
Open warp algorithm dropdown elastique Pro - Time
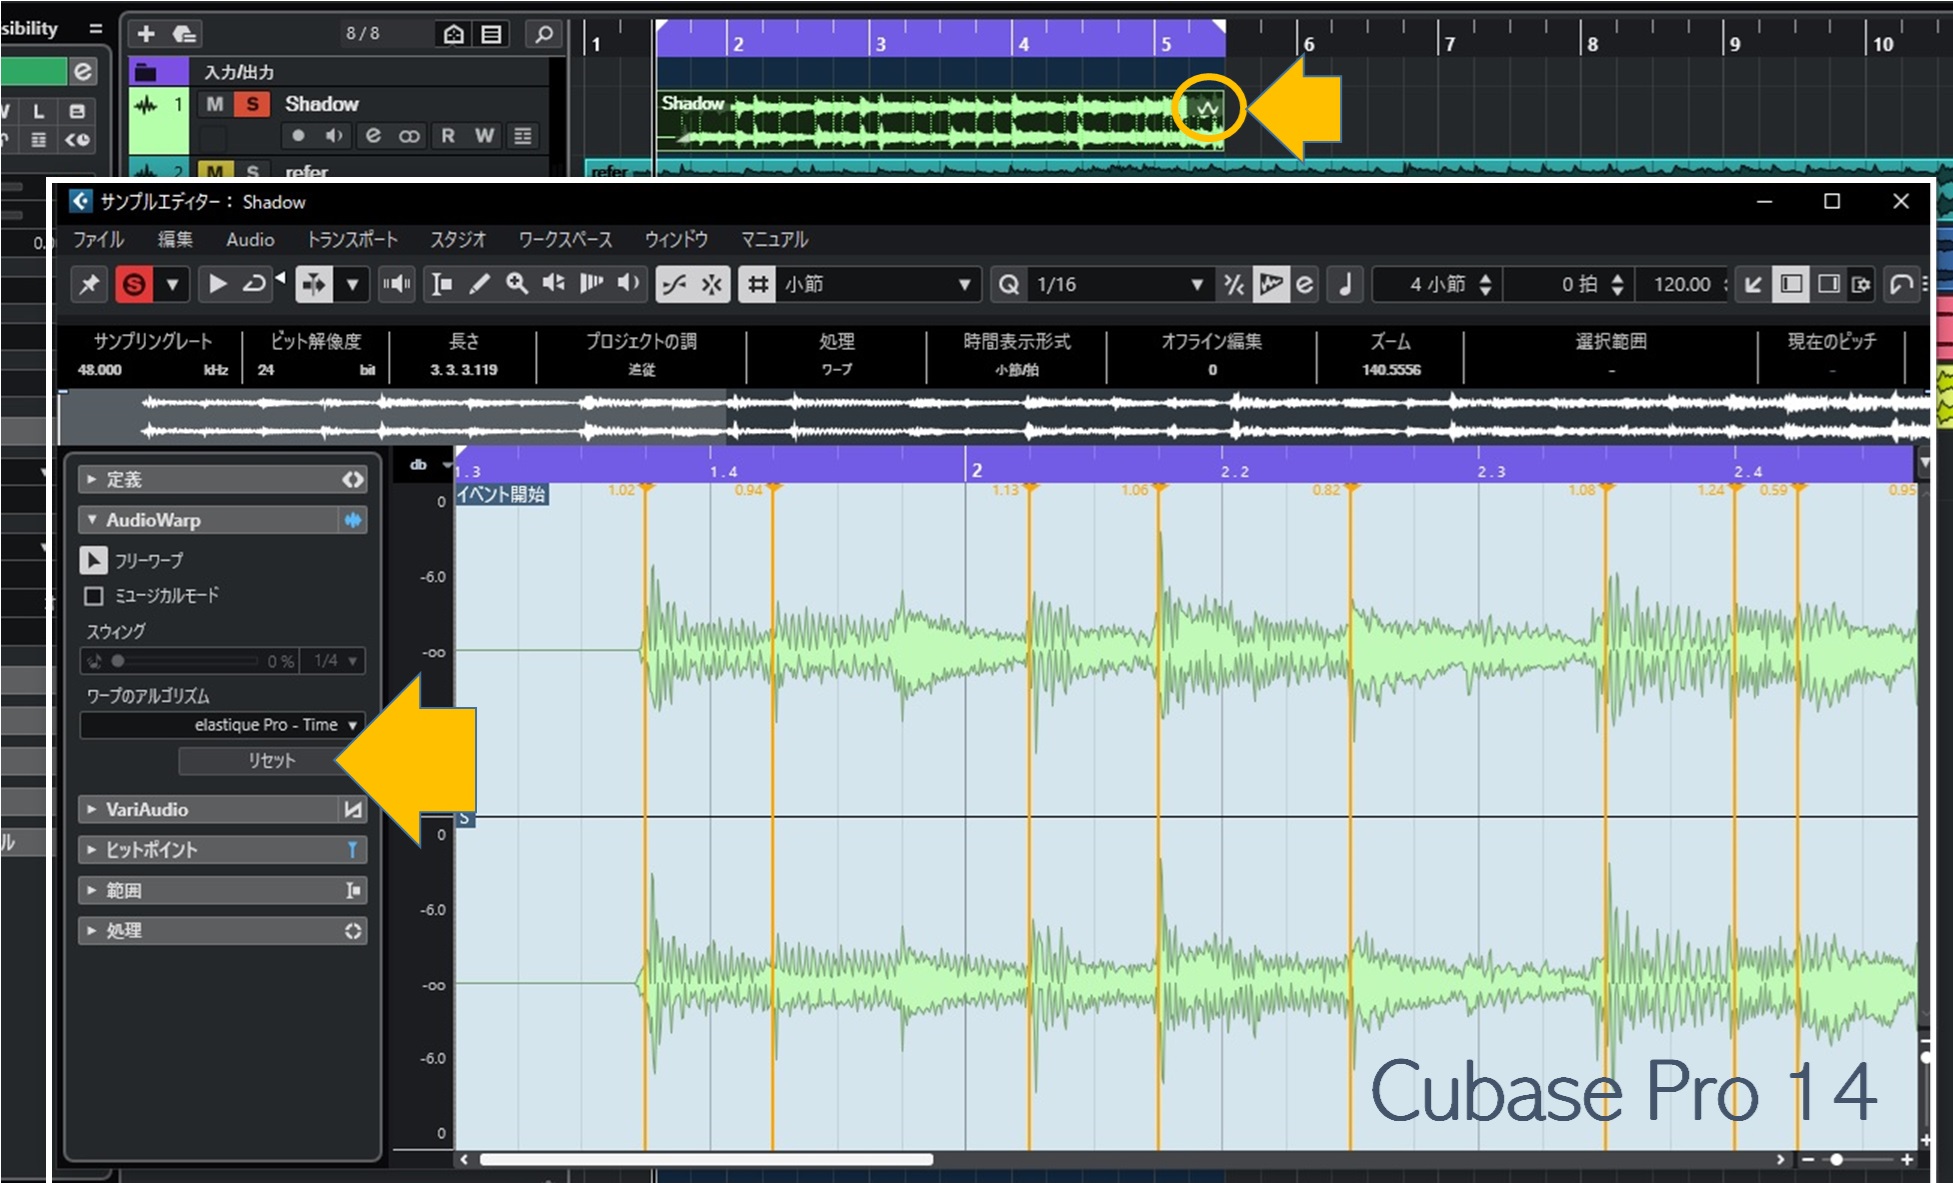(x=222, y=725)
